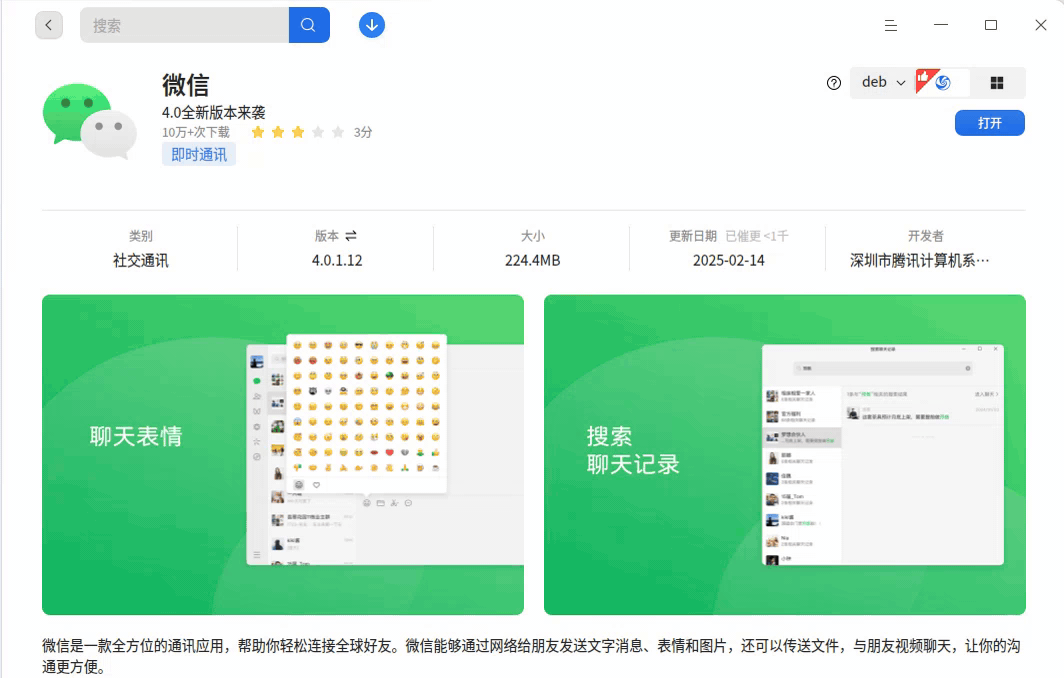Click the 已催更 <1千 label

click(757, 236)
